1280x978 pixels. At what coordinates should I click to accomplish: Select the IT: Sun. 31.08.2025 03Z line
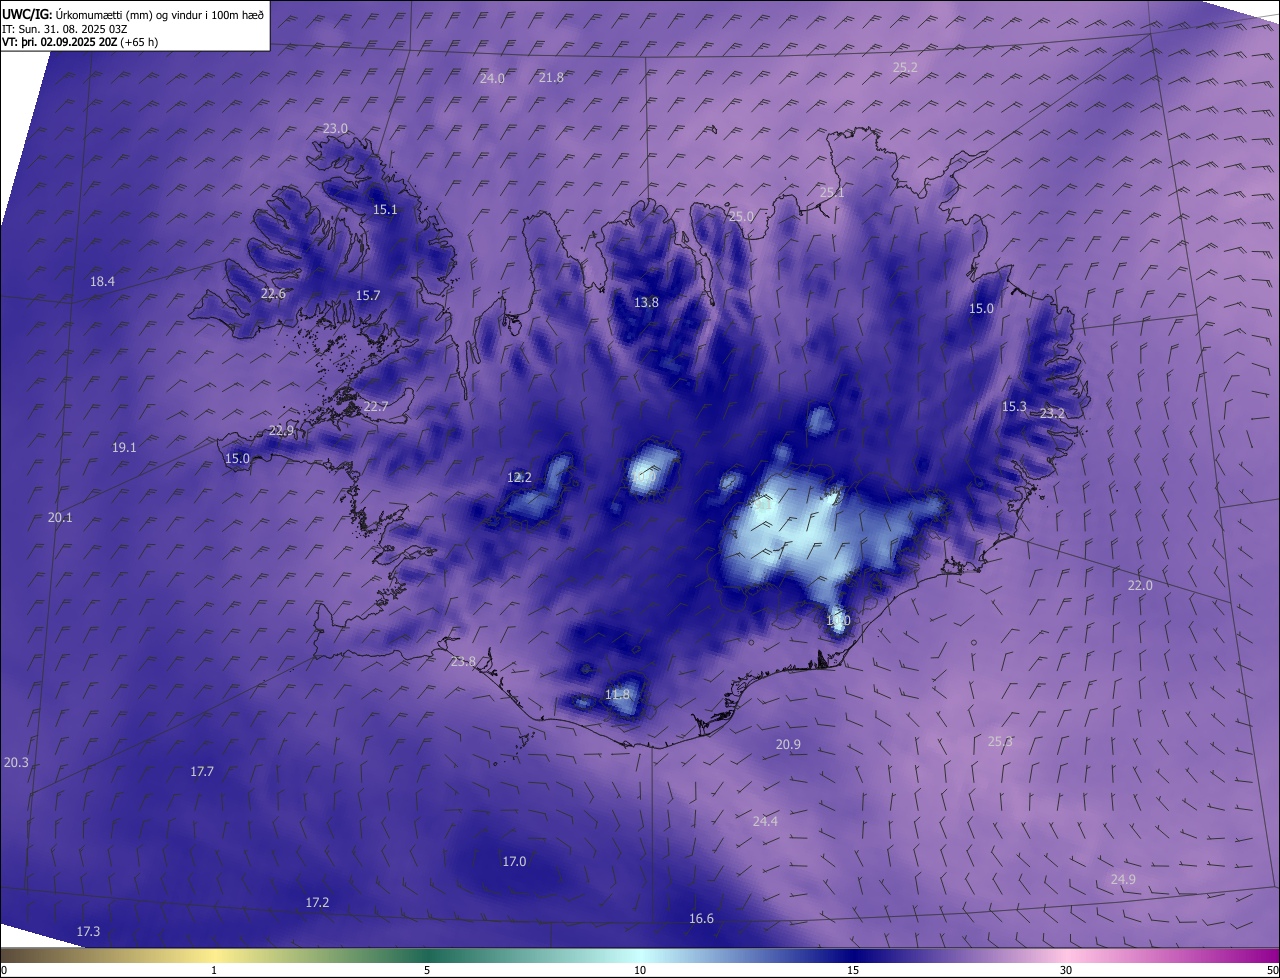tap(66, 29)
